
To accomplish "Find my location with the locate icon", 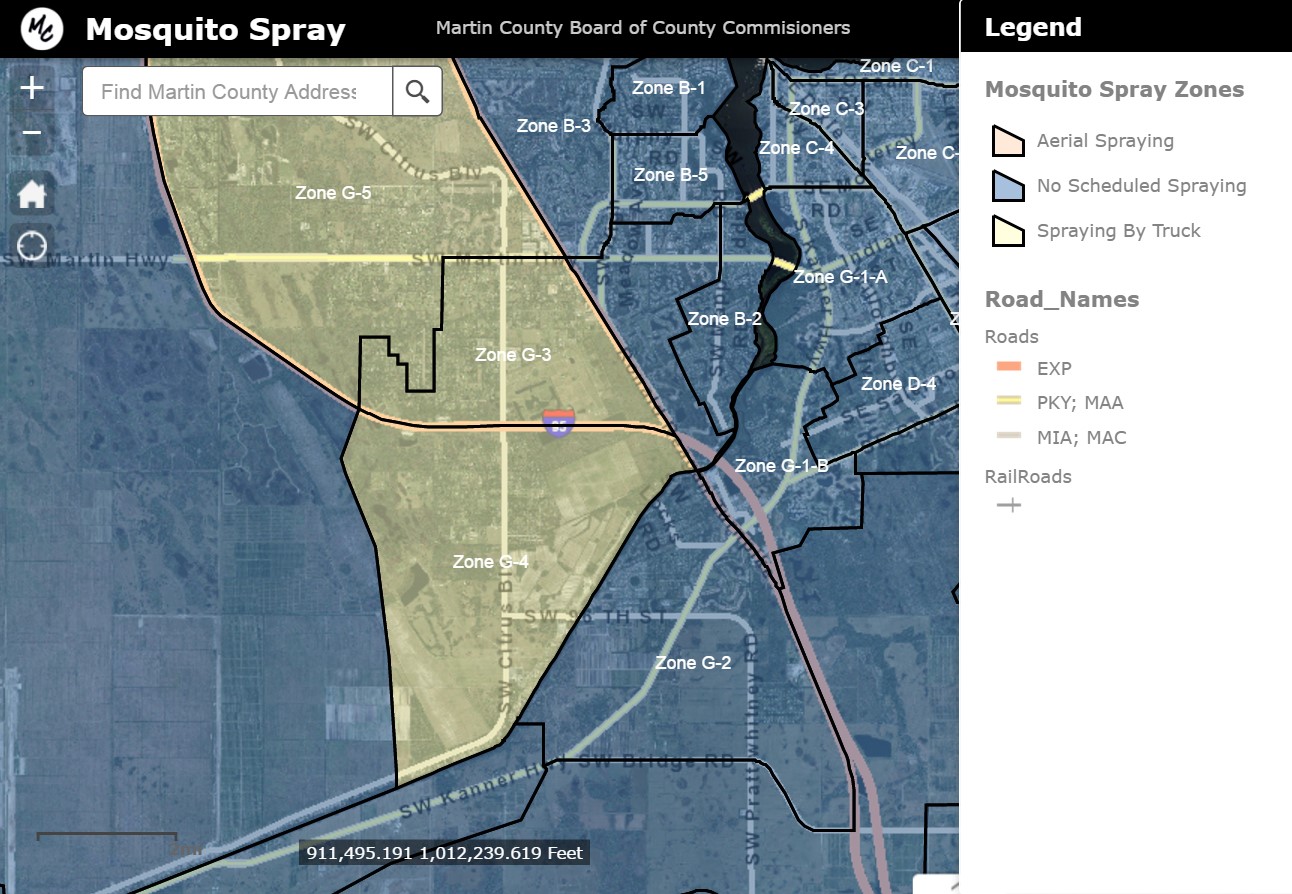I will (x=32, y=244).
